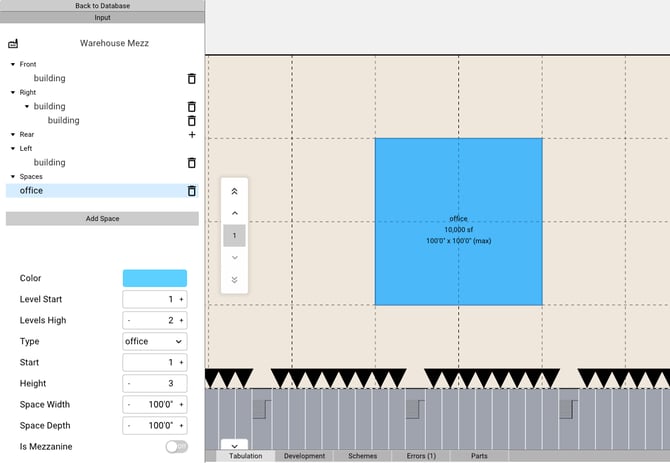Delete the office space entry
This screenshot has height=463, width=670.
pyautogui.click(x=191, y=191)
